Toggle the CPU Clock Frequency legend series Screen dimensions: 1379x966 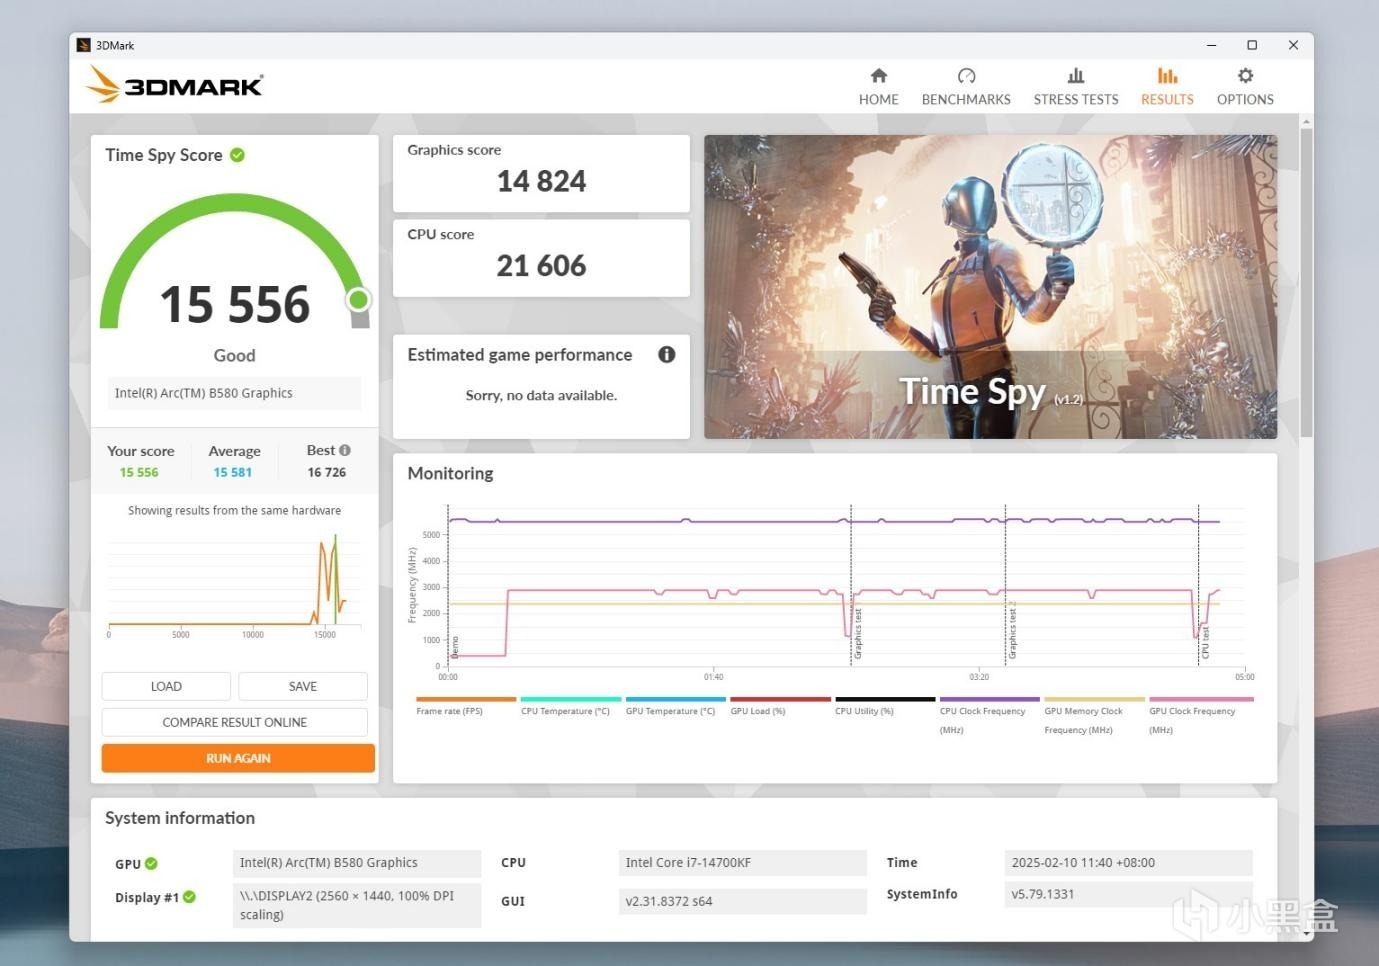pyautogui.click(x=989, y=716)
